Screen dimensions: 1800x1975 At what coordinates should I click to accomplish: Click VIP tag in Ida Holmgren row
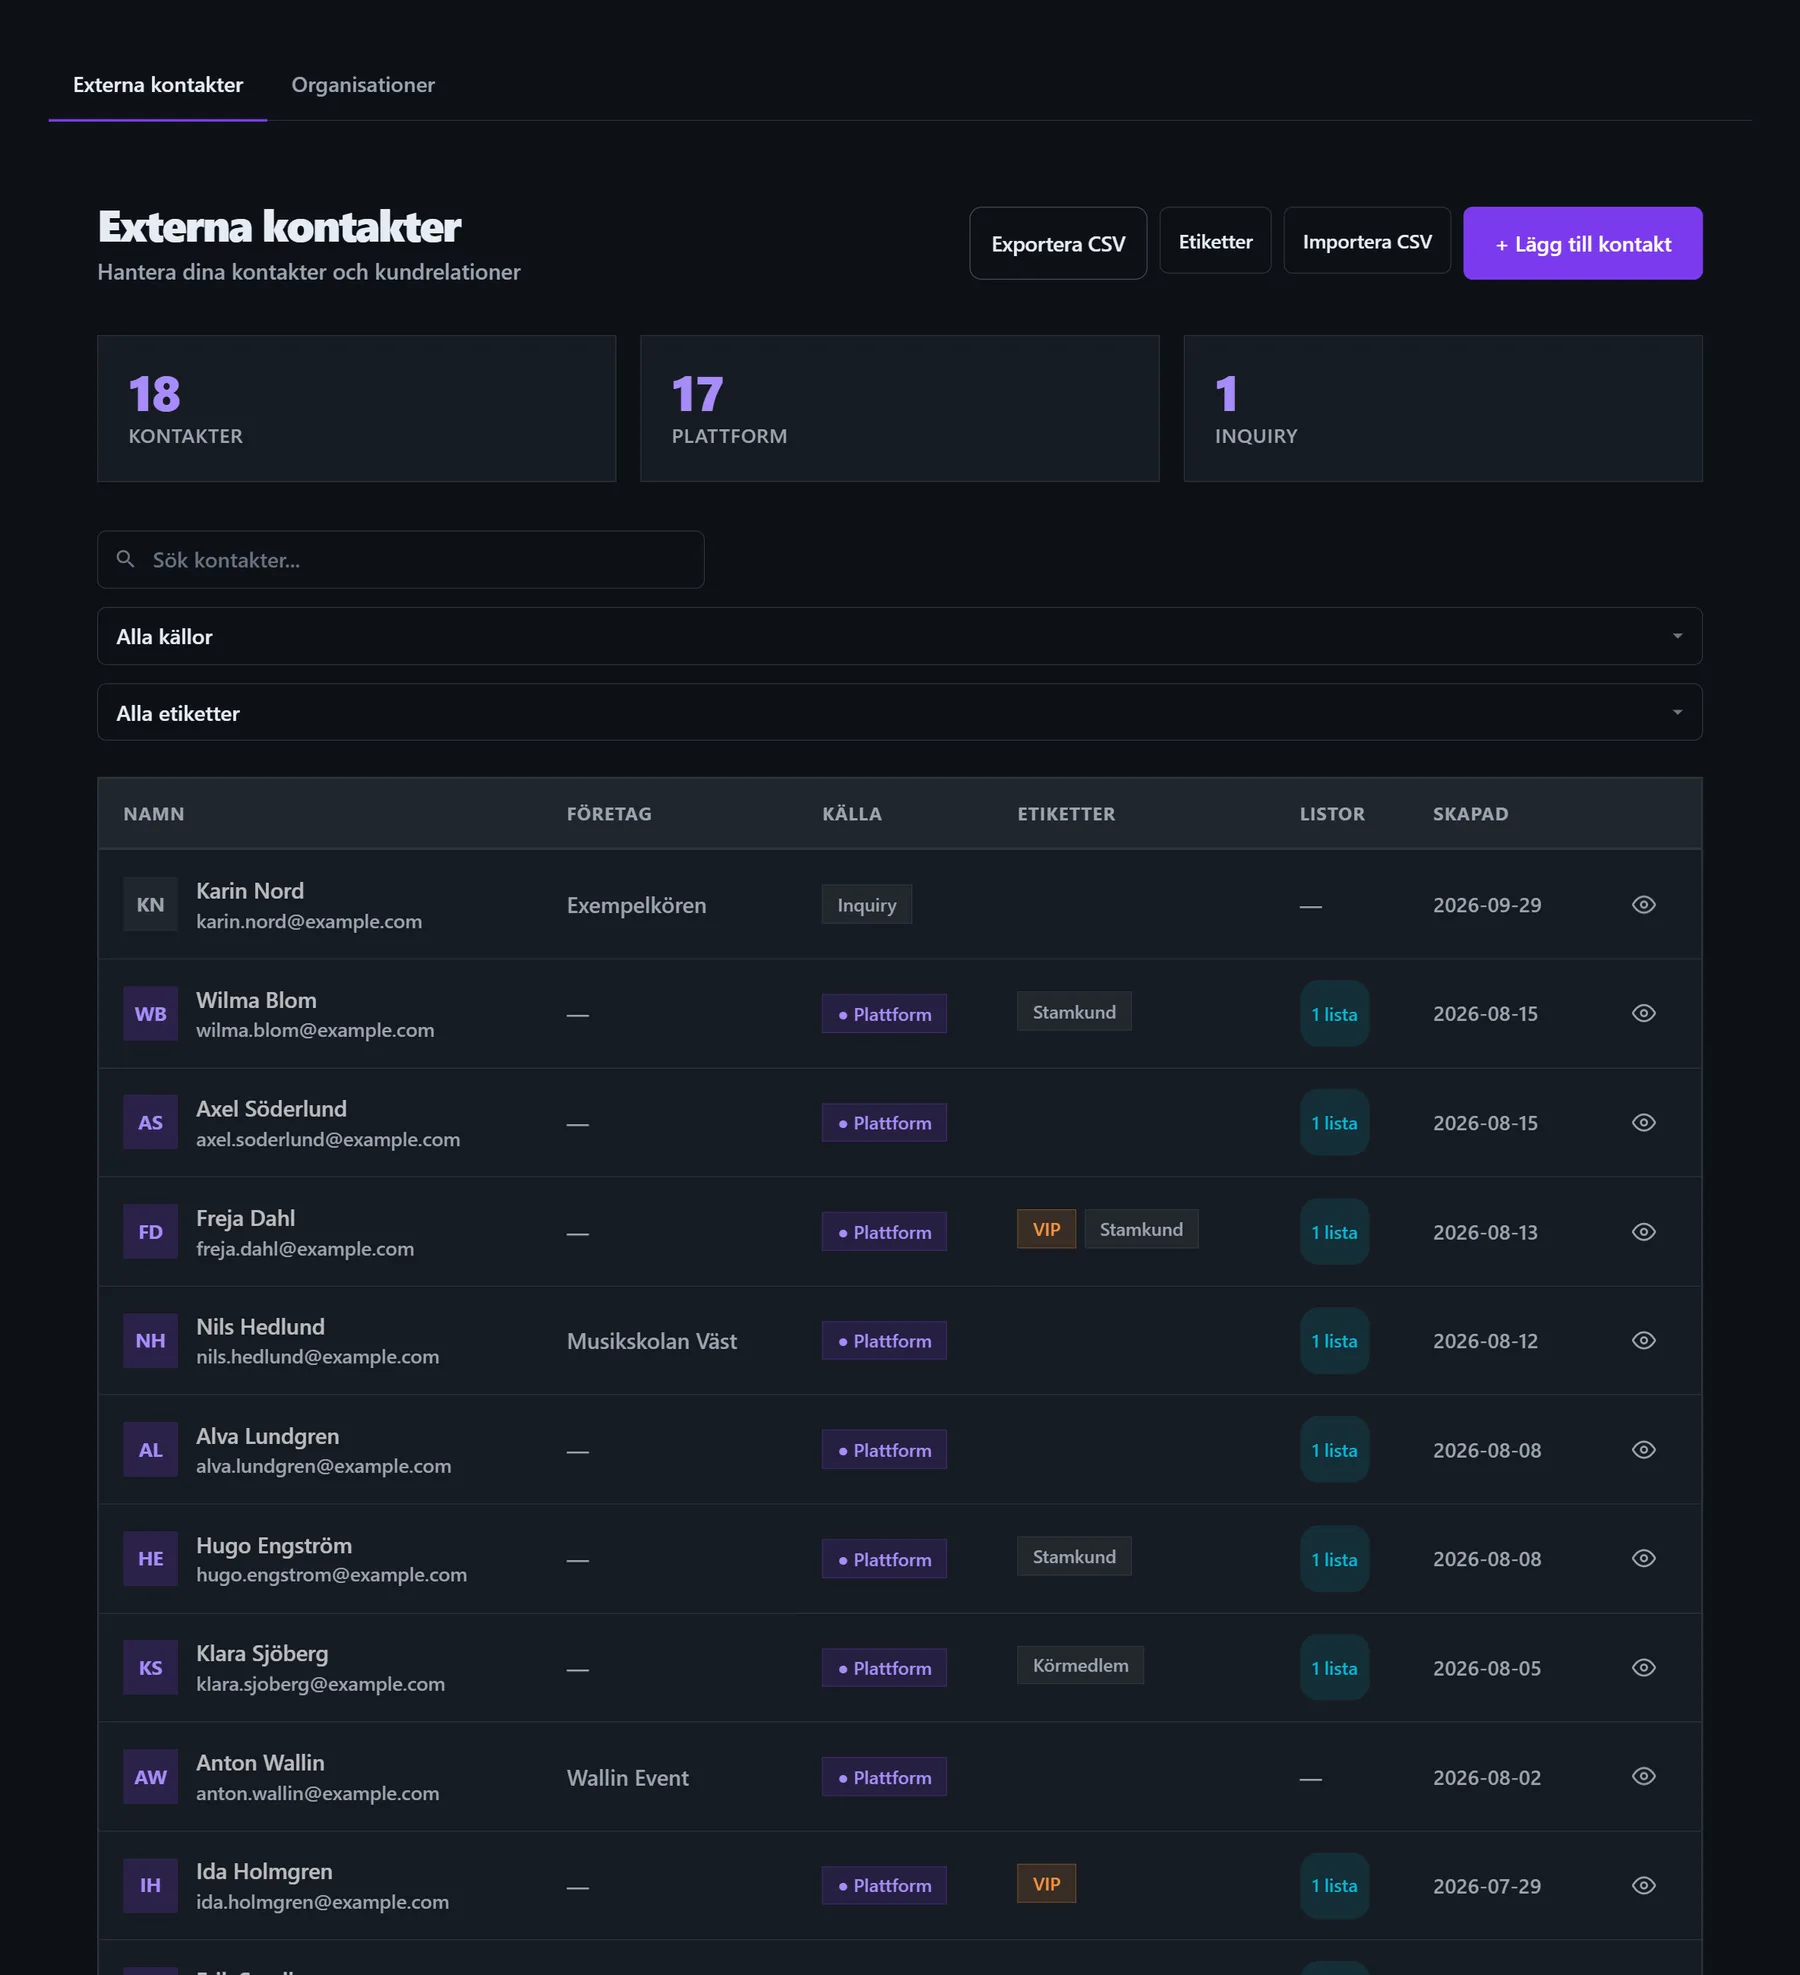(x=1046, y=1884)
